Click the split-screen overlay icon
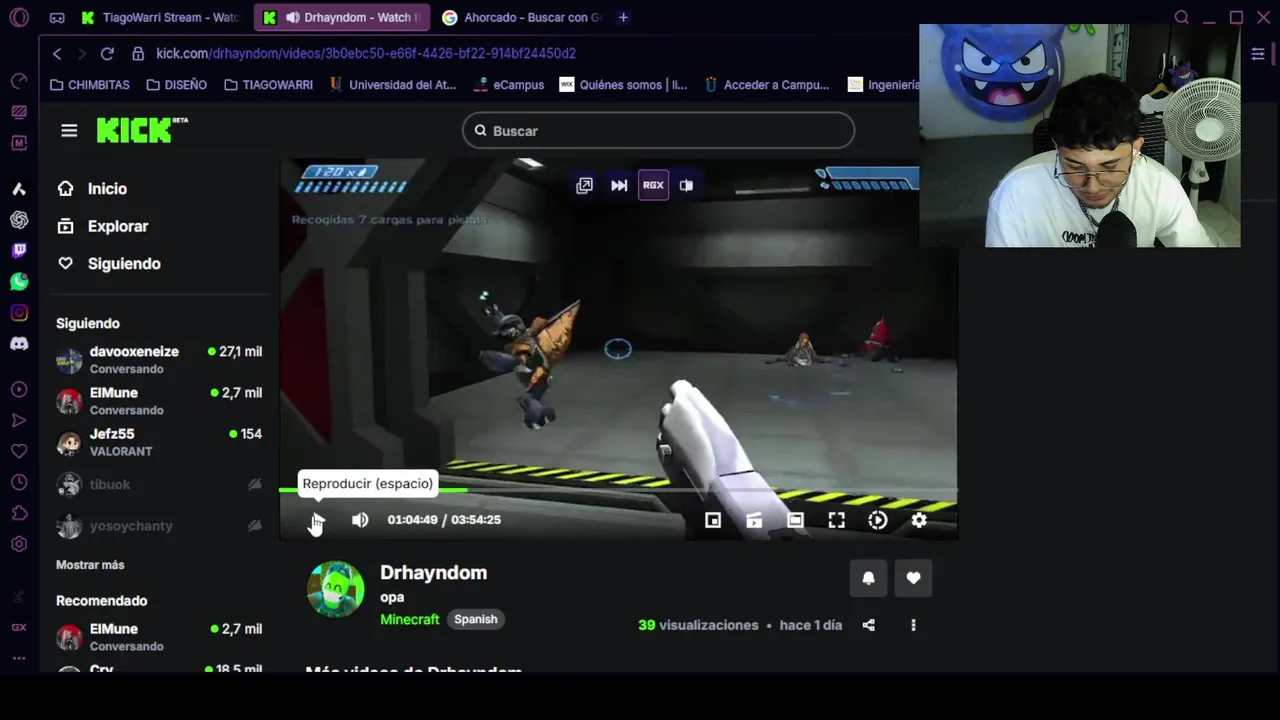1280x720 pixels. pyautogui.click(x=686, y=185)
